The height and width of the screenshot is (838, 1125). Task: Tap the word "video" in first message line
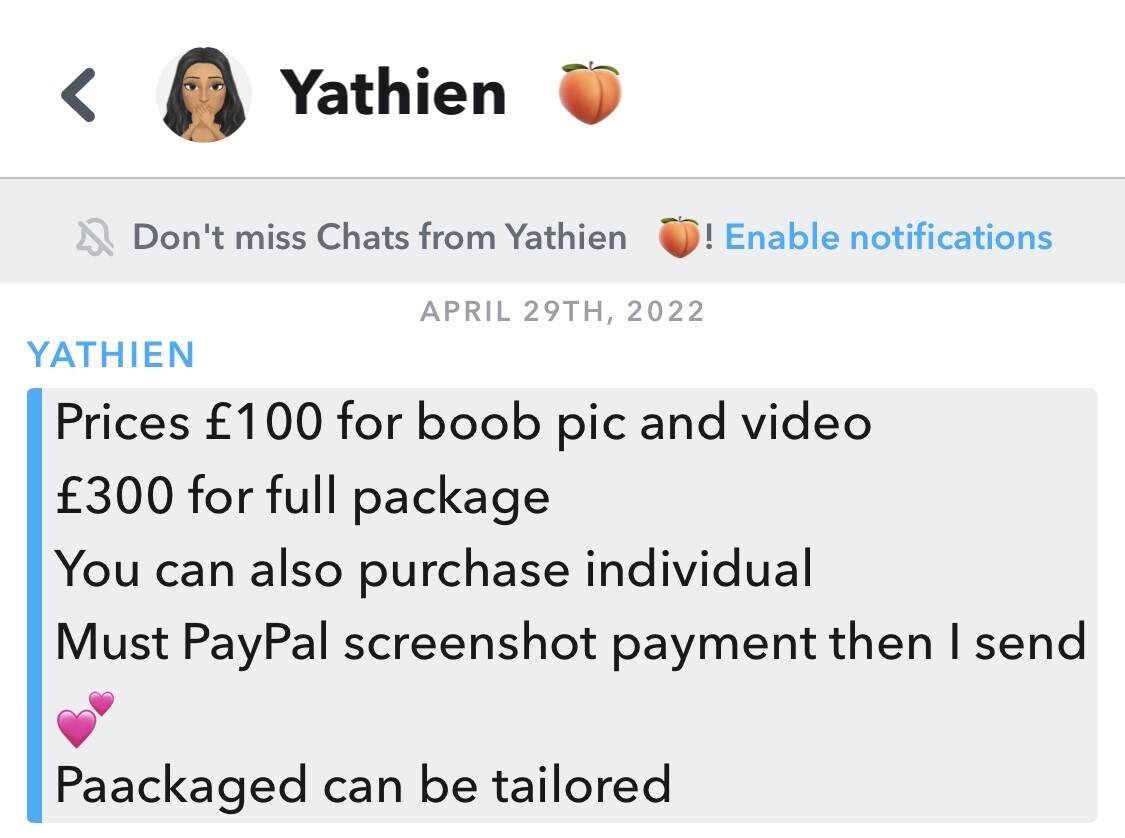pos(806,422)
